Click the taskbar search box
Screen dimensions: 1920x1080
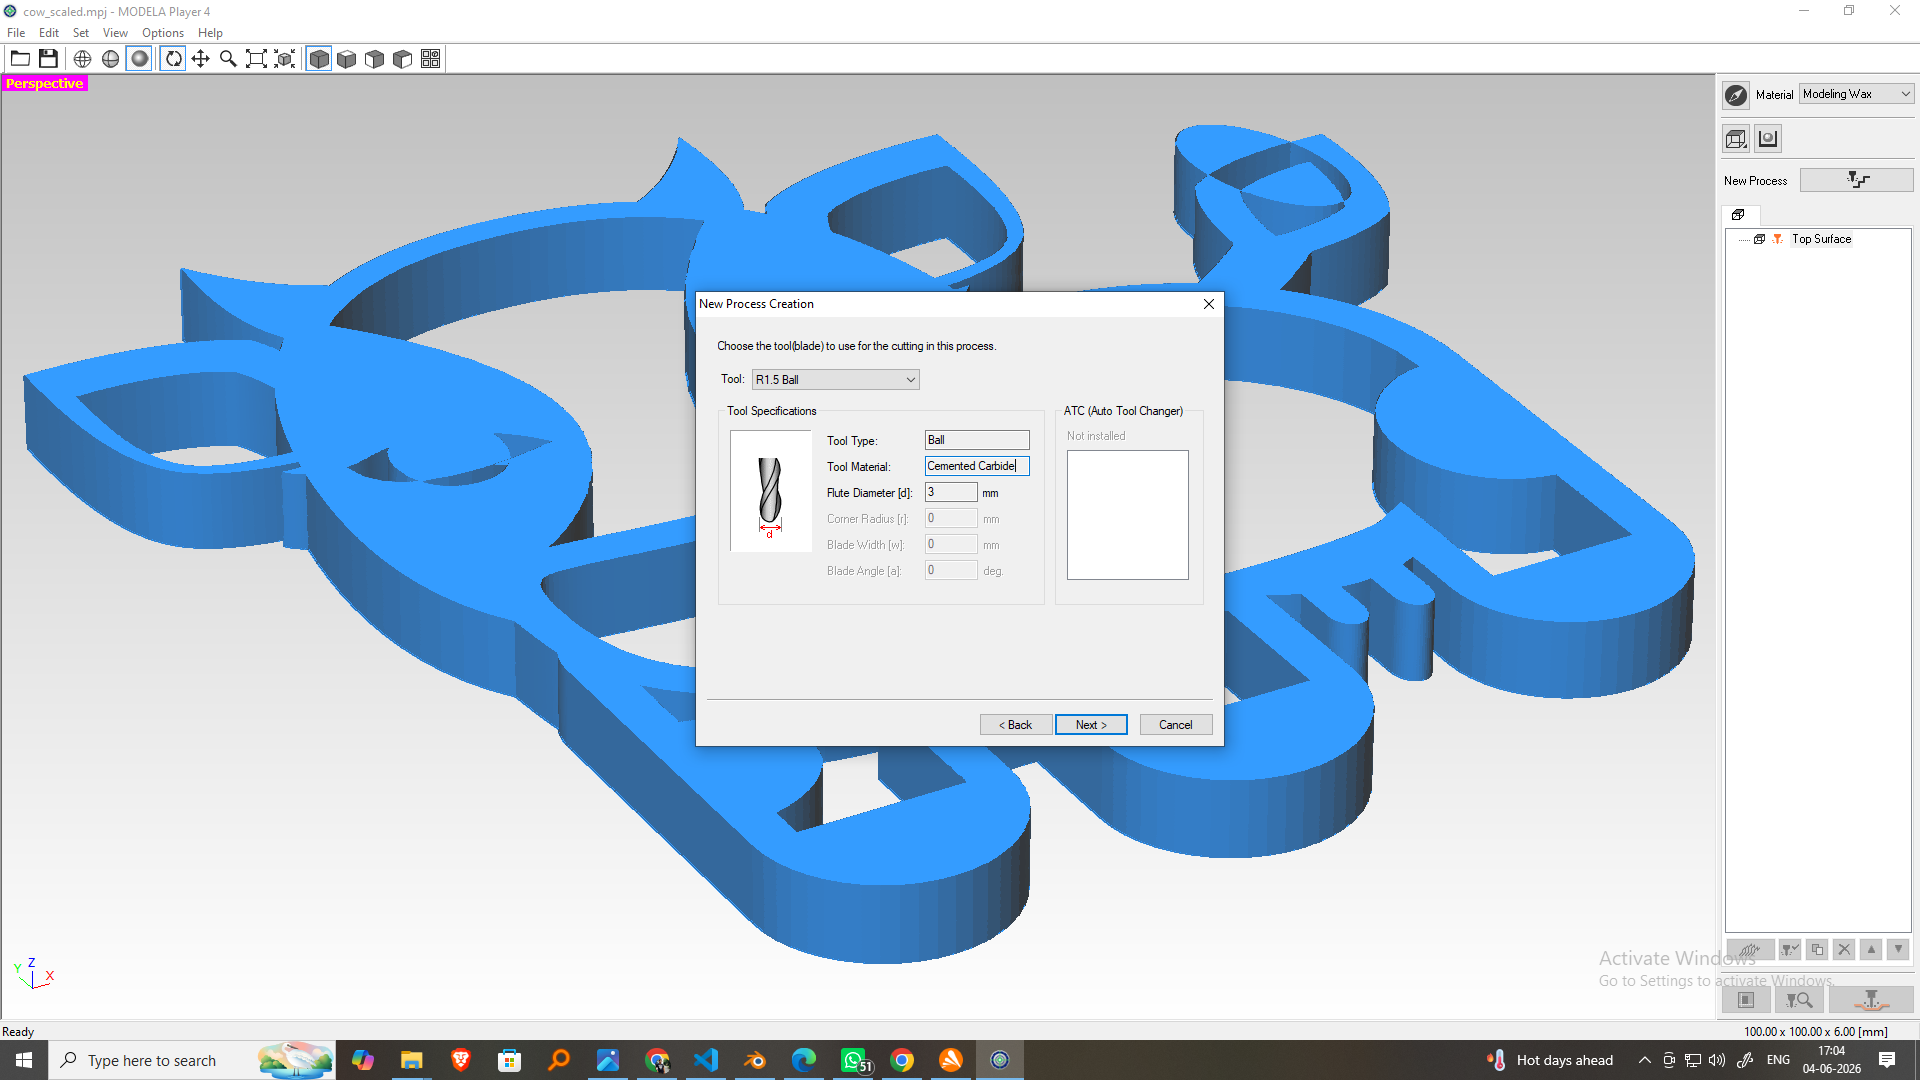192,1060
